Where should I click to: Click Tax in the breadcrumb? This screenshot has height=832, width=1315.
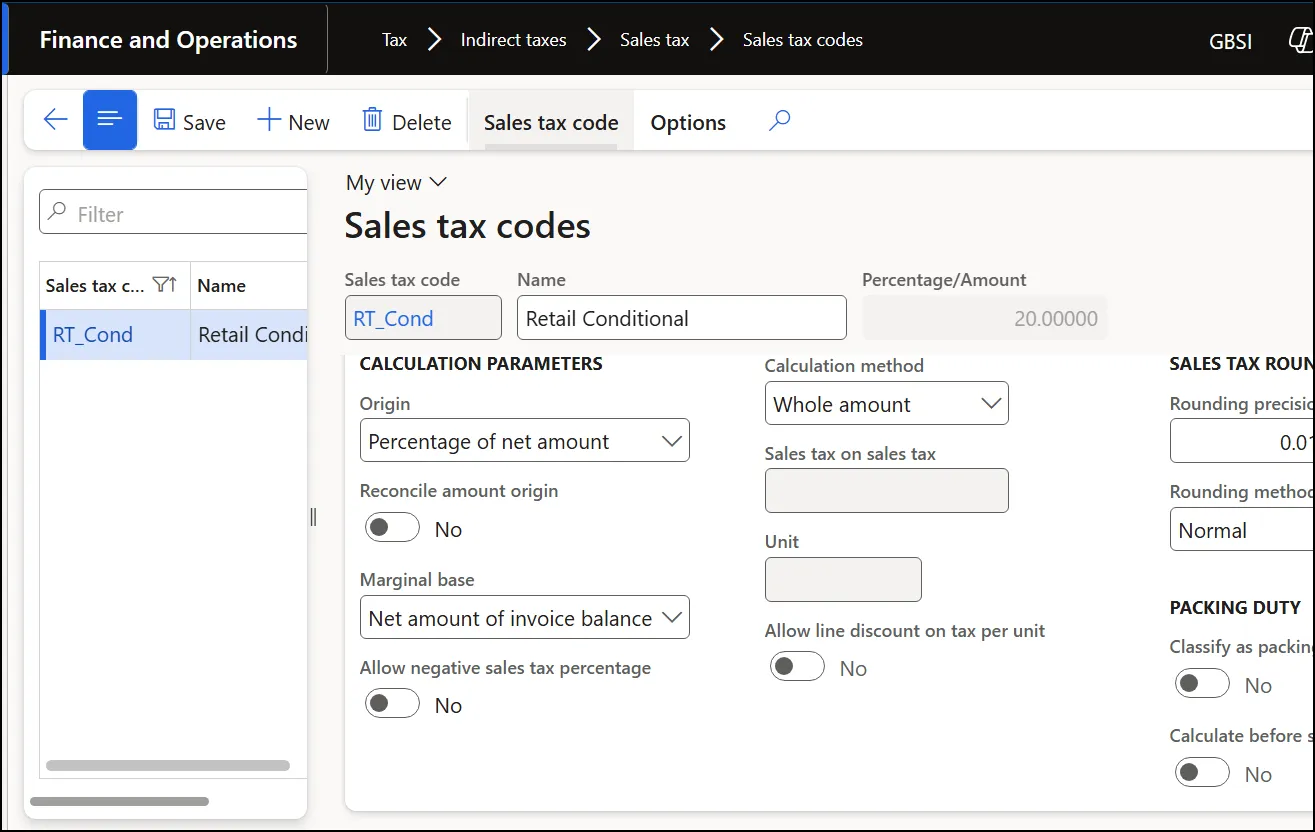395,40
